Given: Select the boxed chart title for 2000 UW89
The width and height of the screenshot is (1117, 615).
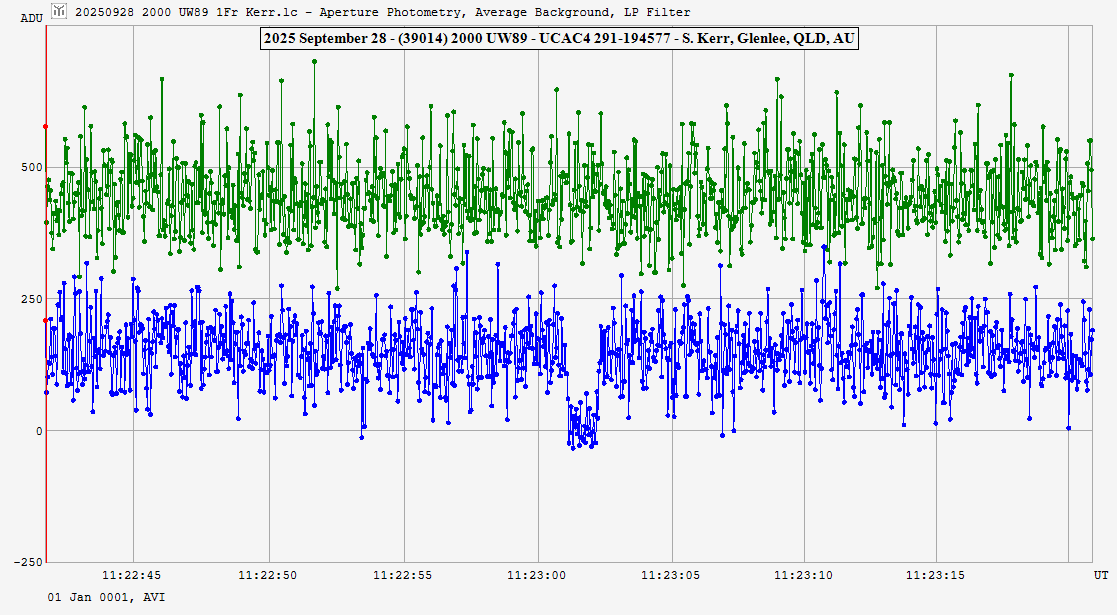Looking at the screenshot, I should 559,39.
